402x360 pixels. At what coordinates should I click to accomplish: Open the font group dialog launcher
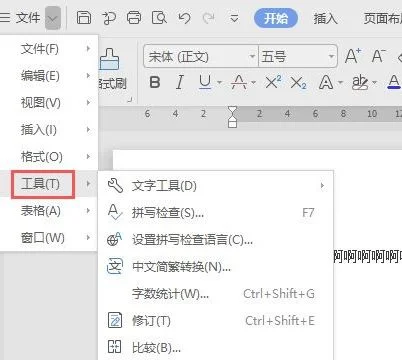click(130, 99)
